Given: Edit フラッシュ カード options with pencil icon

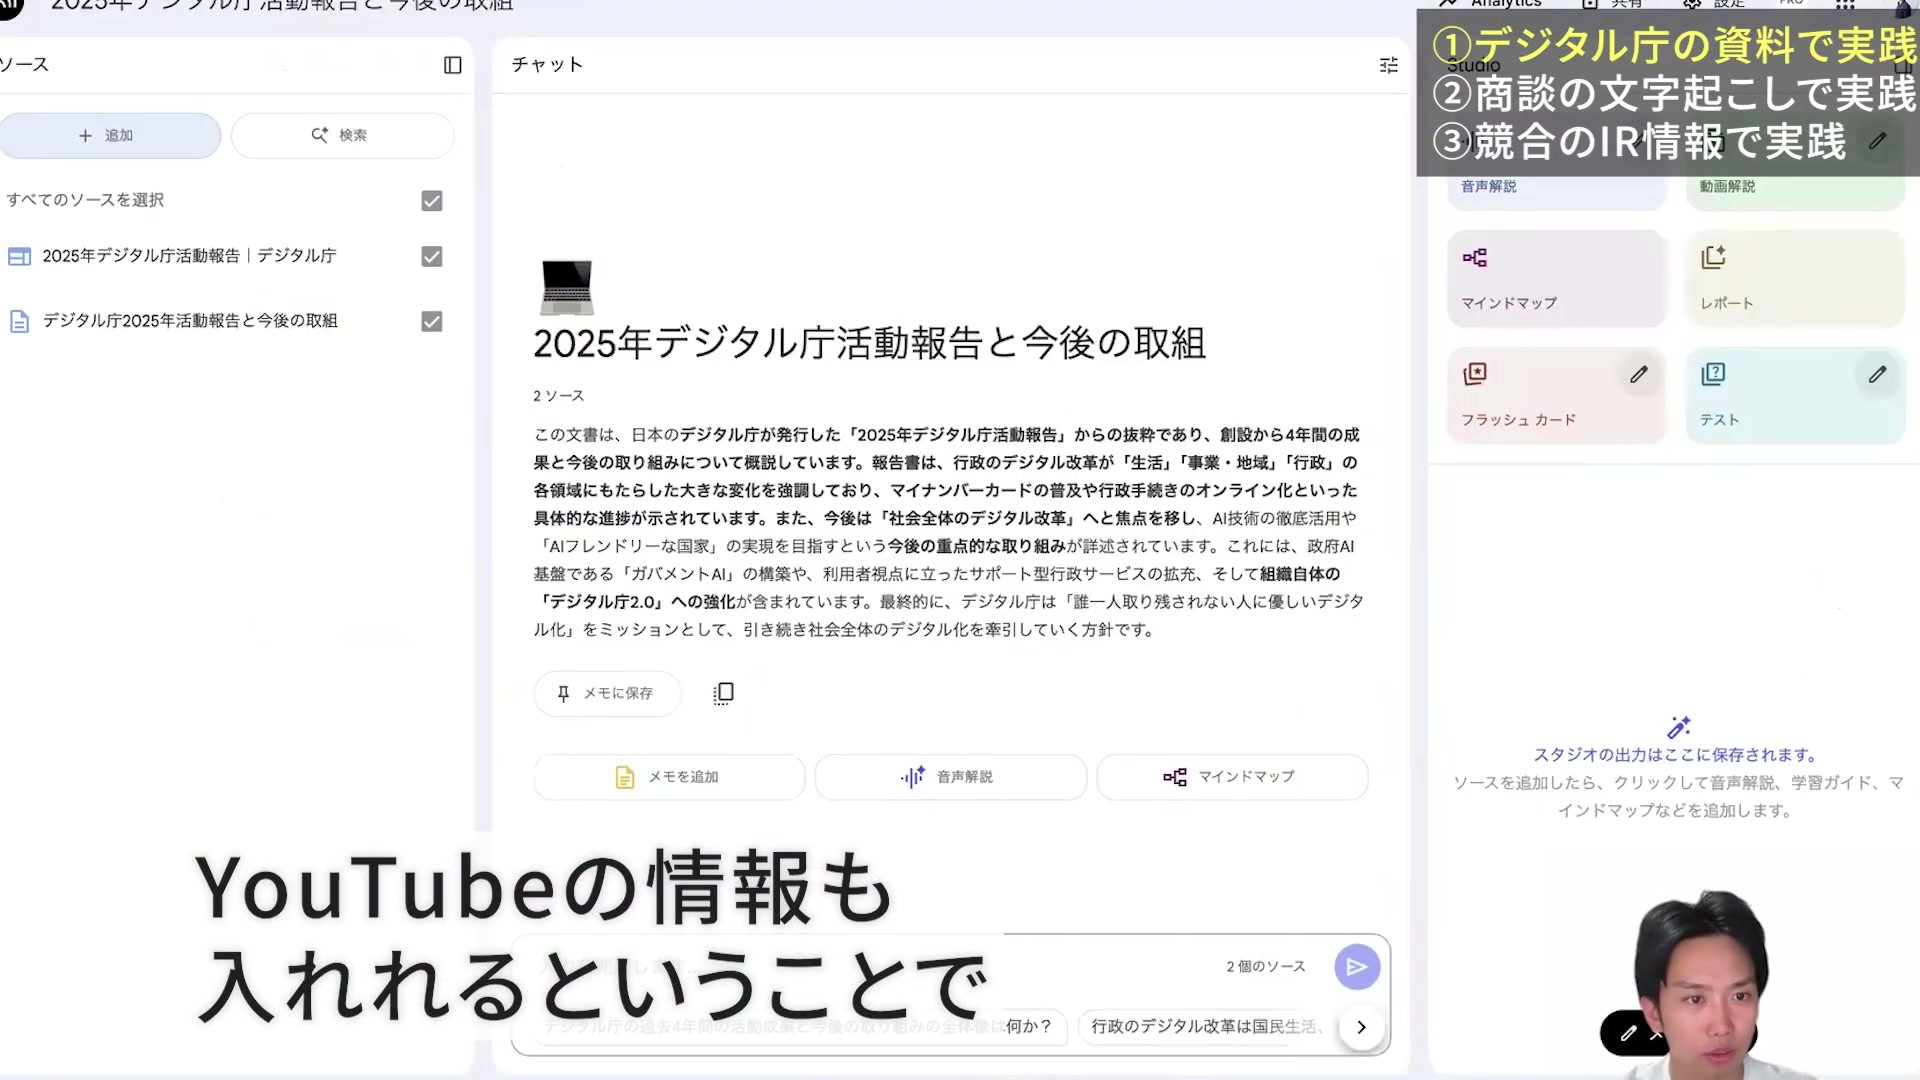Looking at the screenshot, I should pyautogui.click(x=1638, y=375).
